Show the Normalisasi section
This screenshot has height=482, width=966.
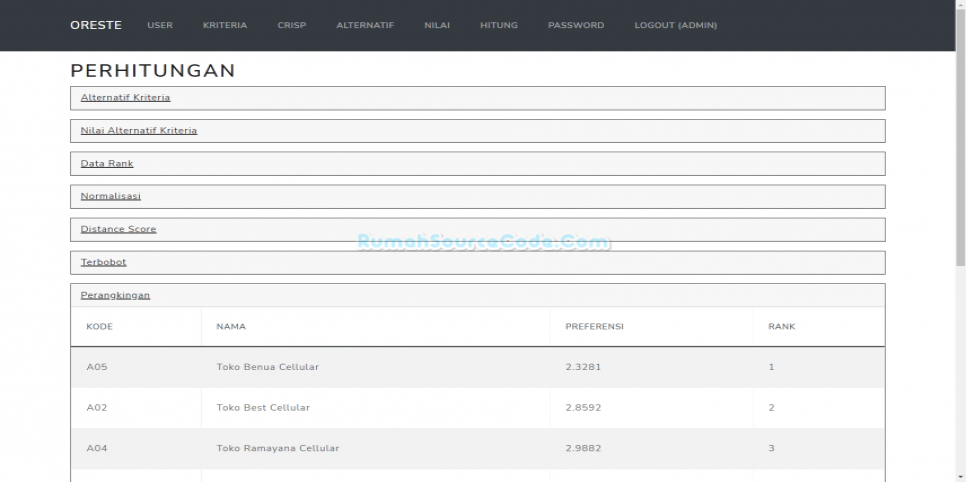point(110,197)
